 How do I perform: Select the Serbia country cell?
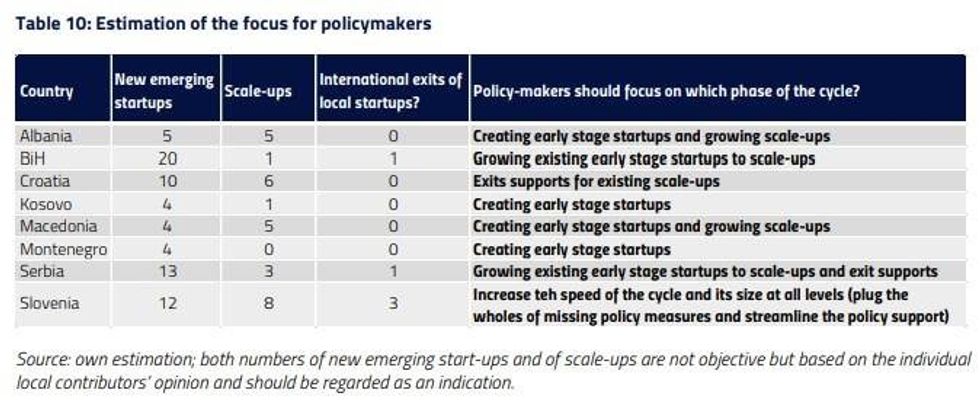click(42, 272)
